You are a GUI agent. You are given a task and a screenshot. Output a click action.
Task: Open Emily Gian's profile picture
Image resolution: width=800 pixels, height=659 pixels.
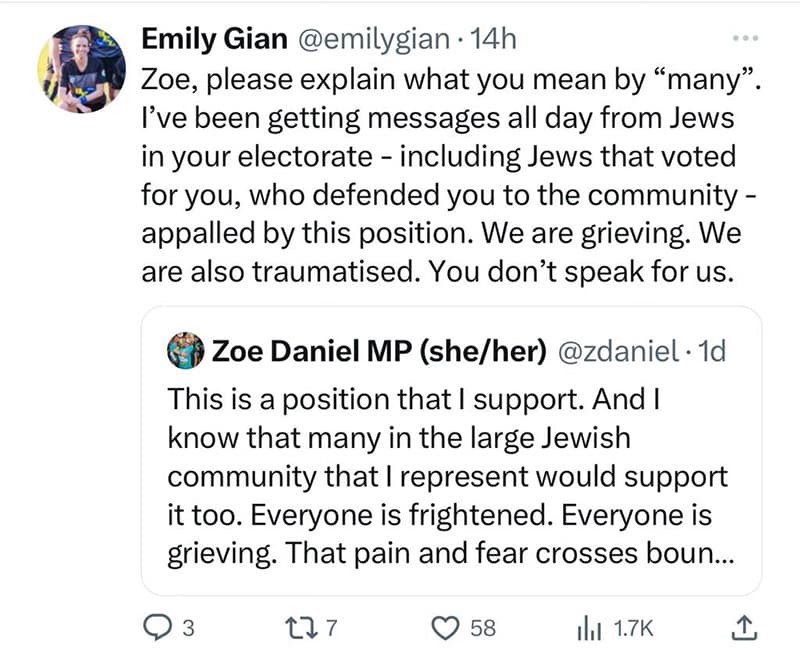[x=82, y=69]
